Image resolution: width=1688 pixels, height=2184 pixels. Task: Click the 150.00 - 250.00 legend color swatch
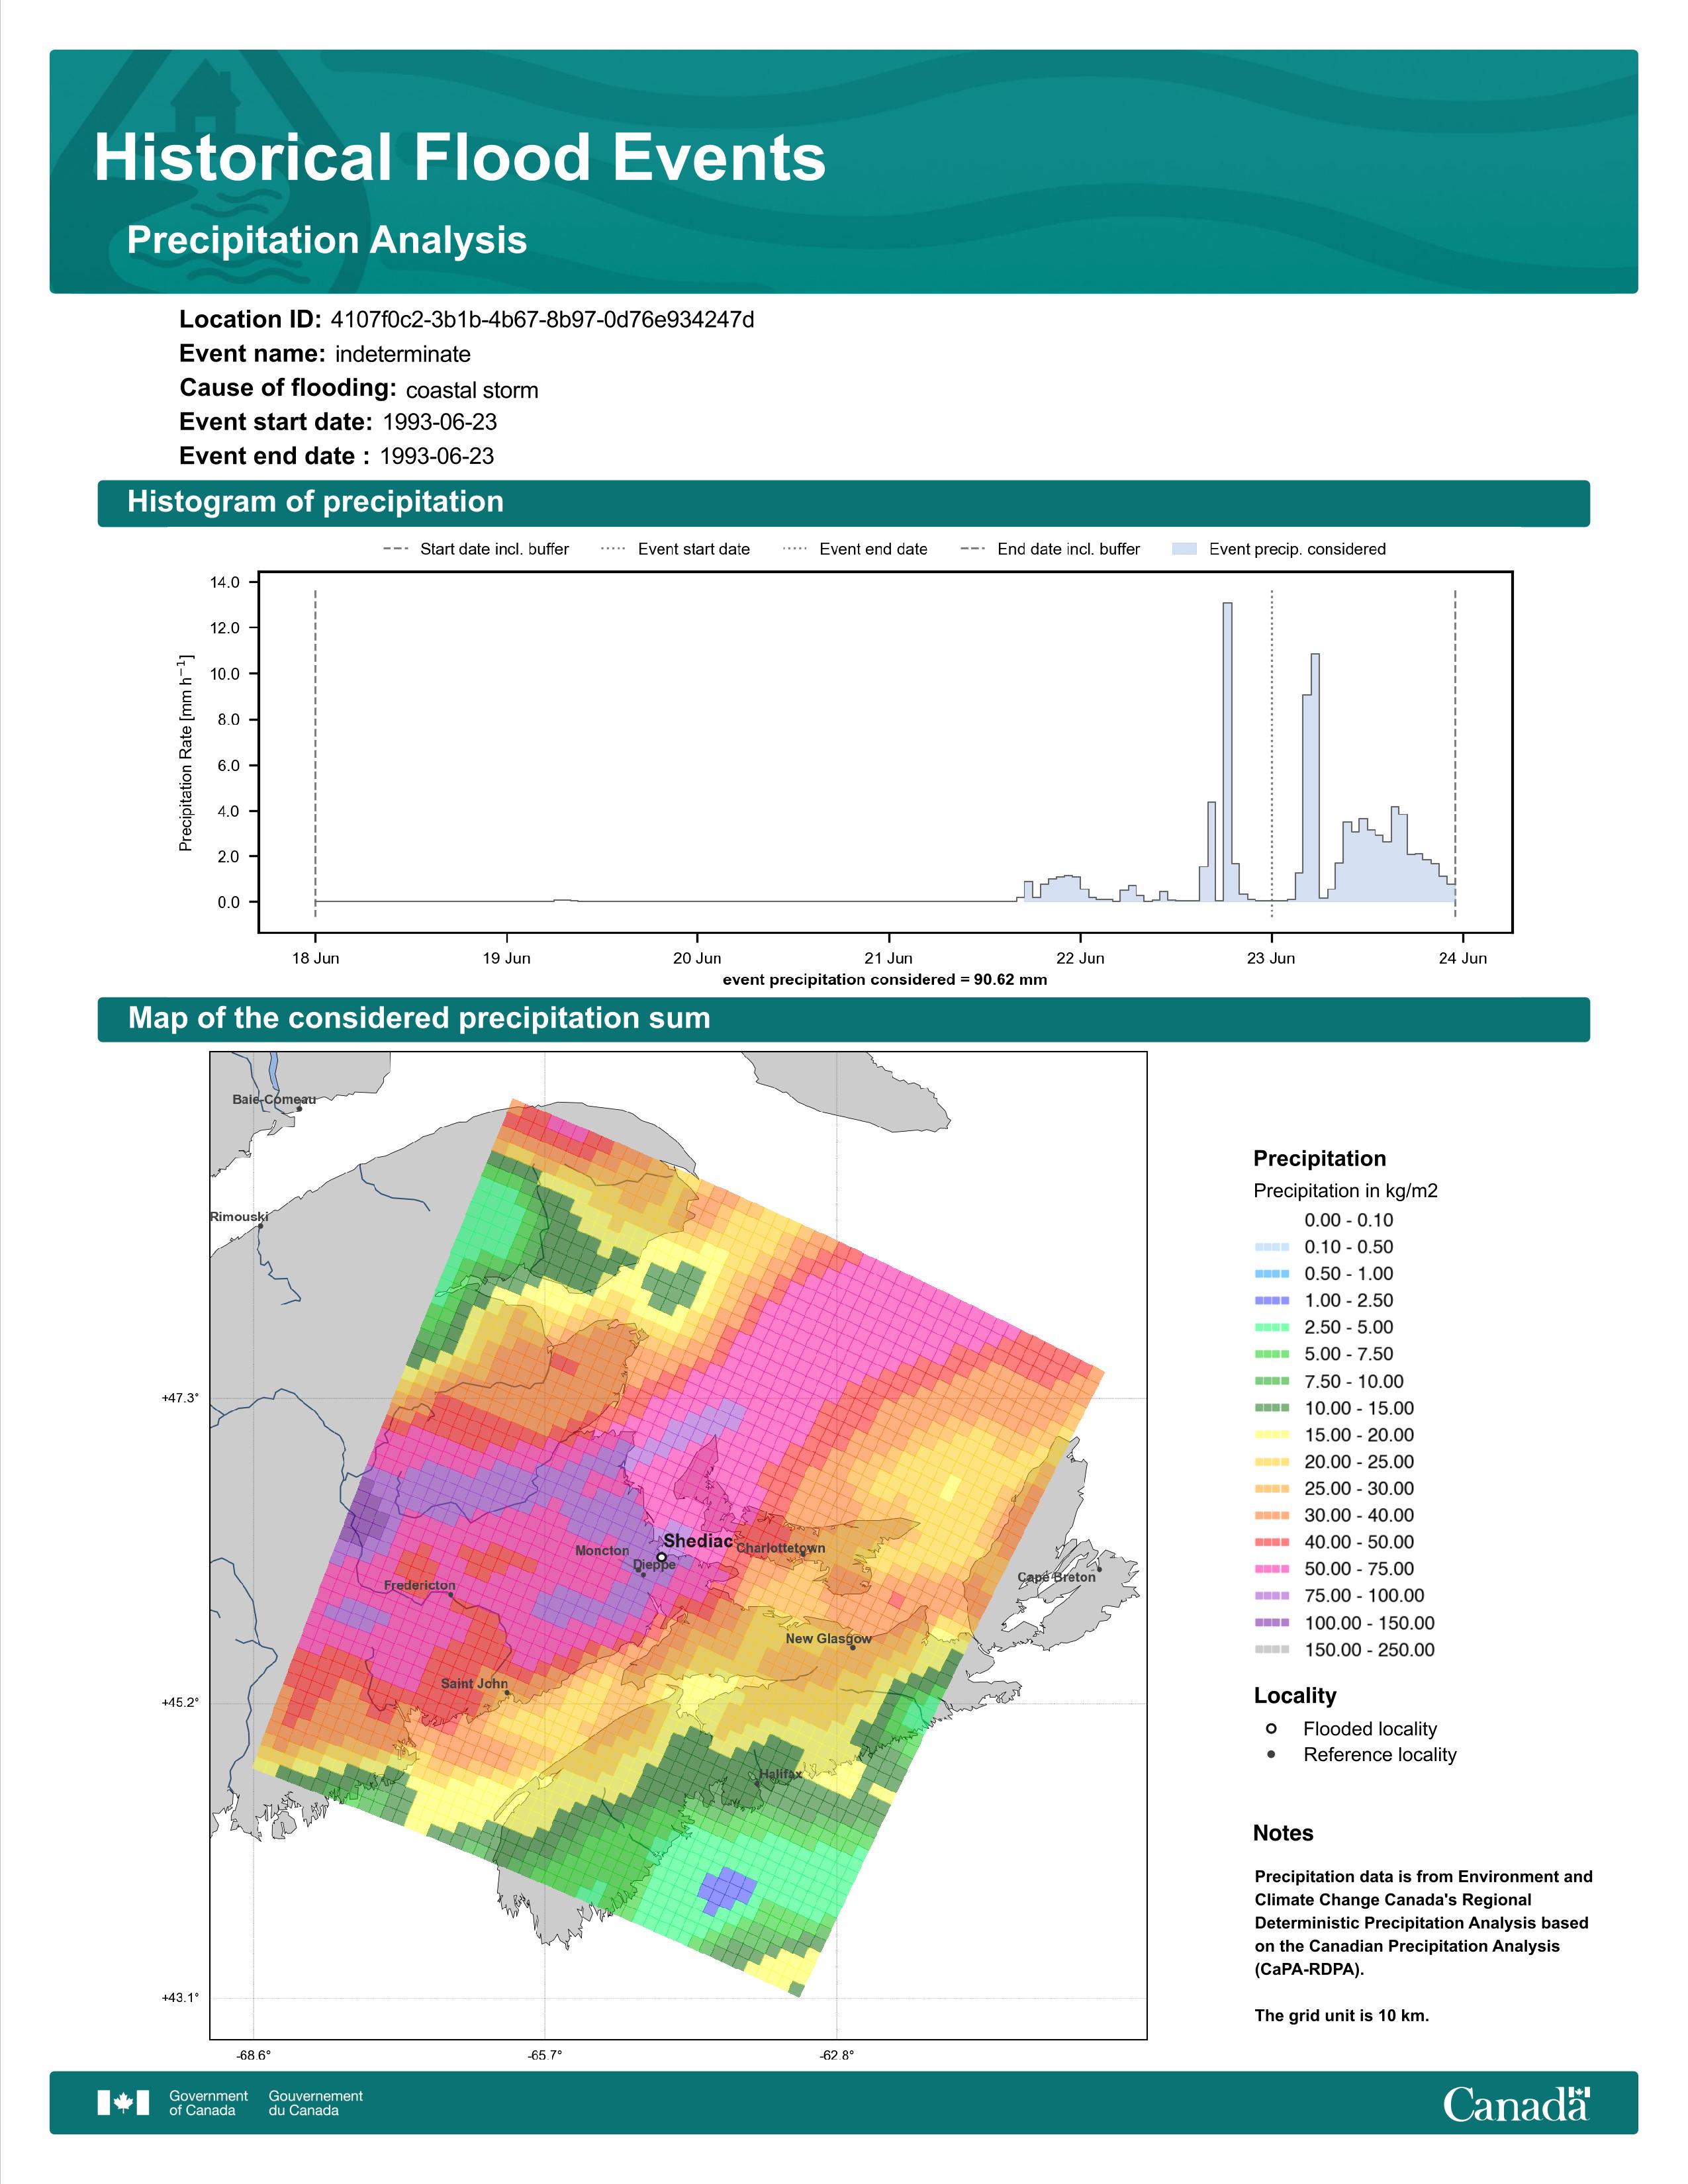(1271, 1650)
